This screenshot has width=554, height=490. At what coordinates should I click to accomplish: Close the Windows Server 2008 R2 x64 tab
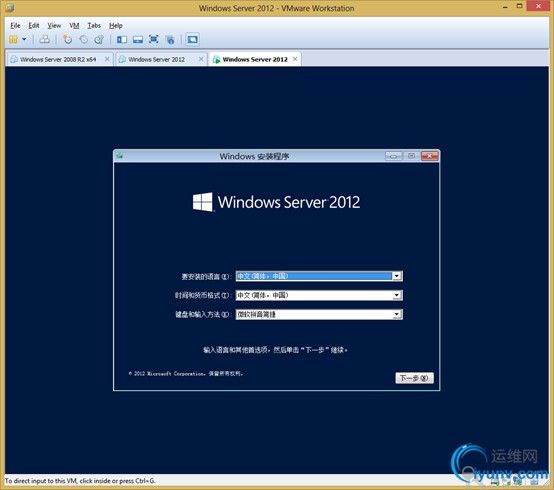[107, 59]
